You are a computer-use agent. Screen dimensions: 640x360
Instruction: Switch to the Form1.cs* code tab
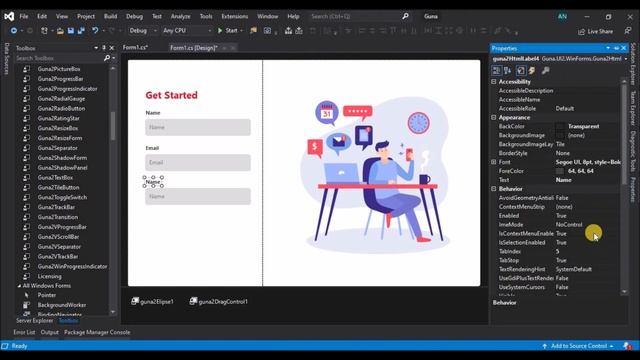click(135, 48)
